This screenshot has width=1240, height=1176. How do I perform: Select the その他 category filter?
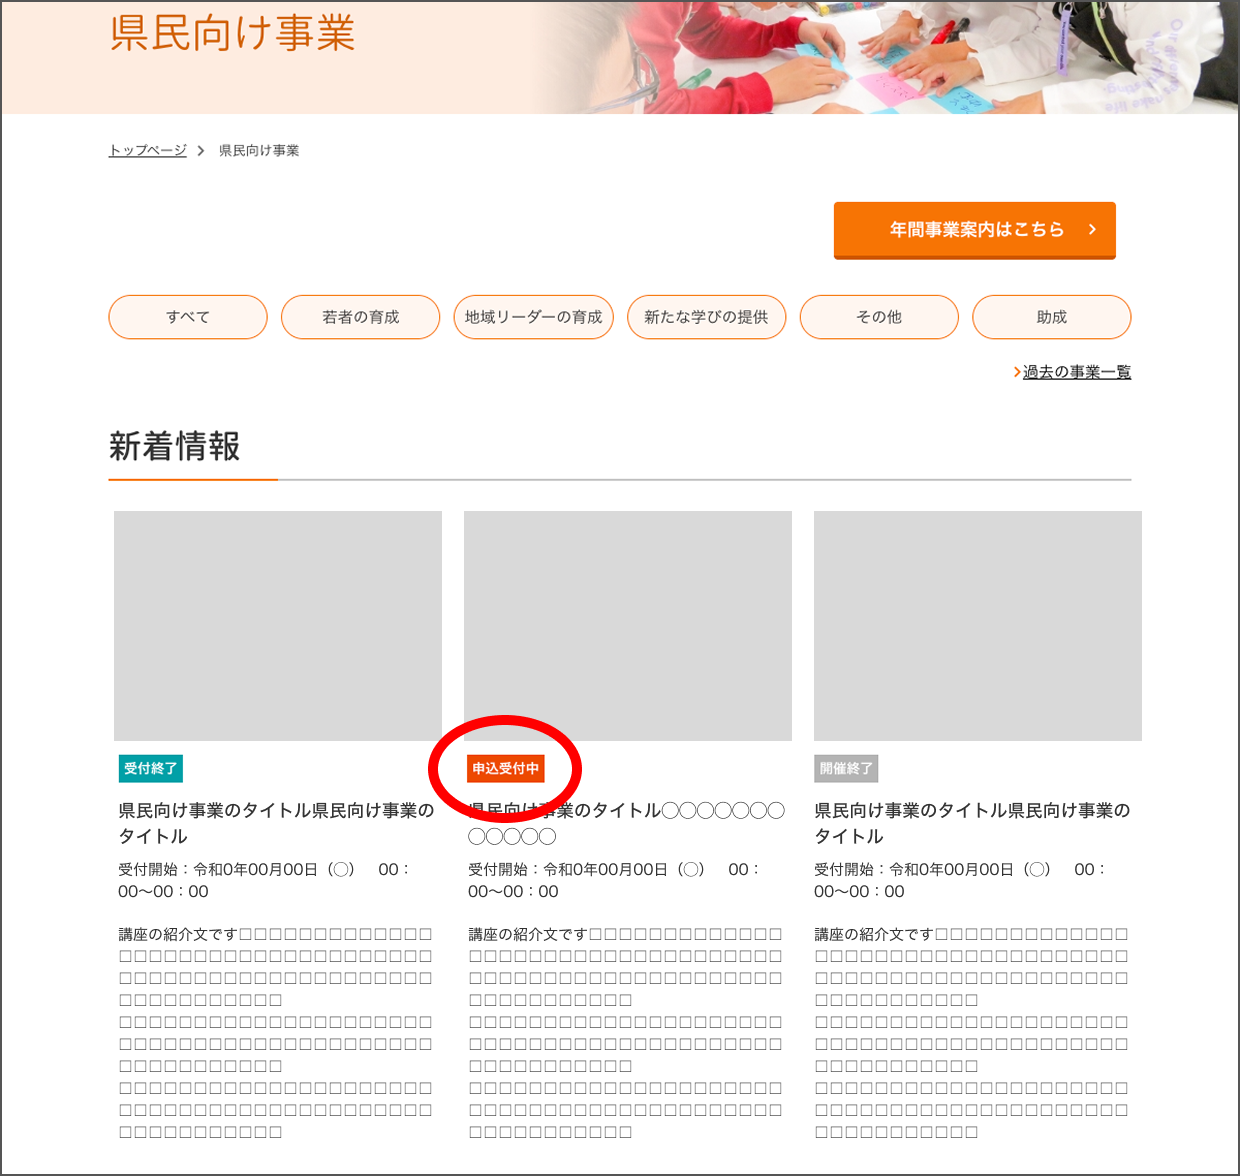(878, 317)
